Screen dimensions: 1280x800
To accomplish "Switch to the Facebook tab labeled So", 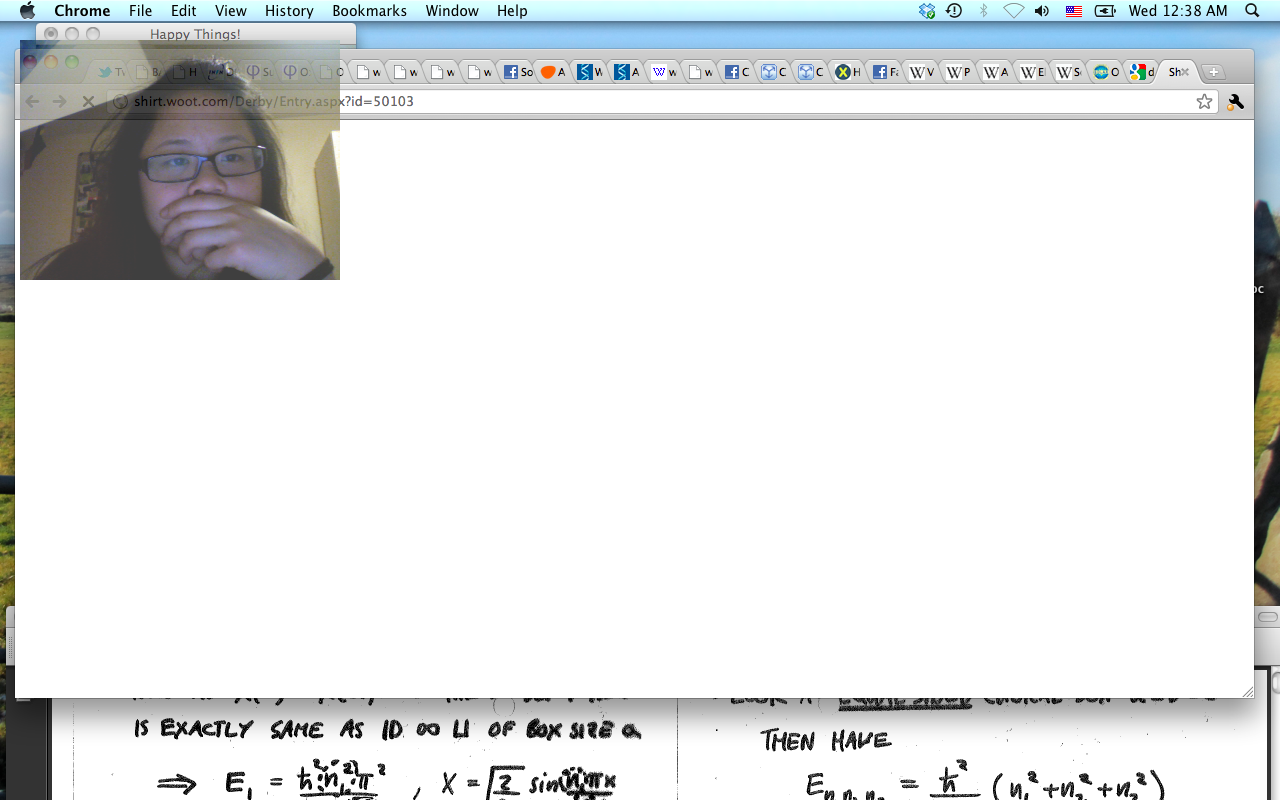I will click(518, 72).
